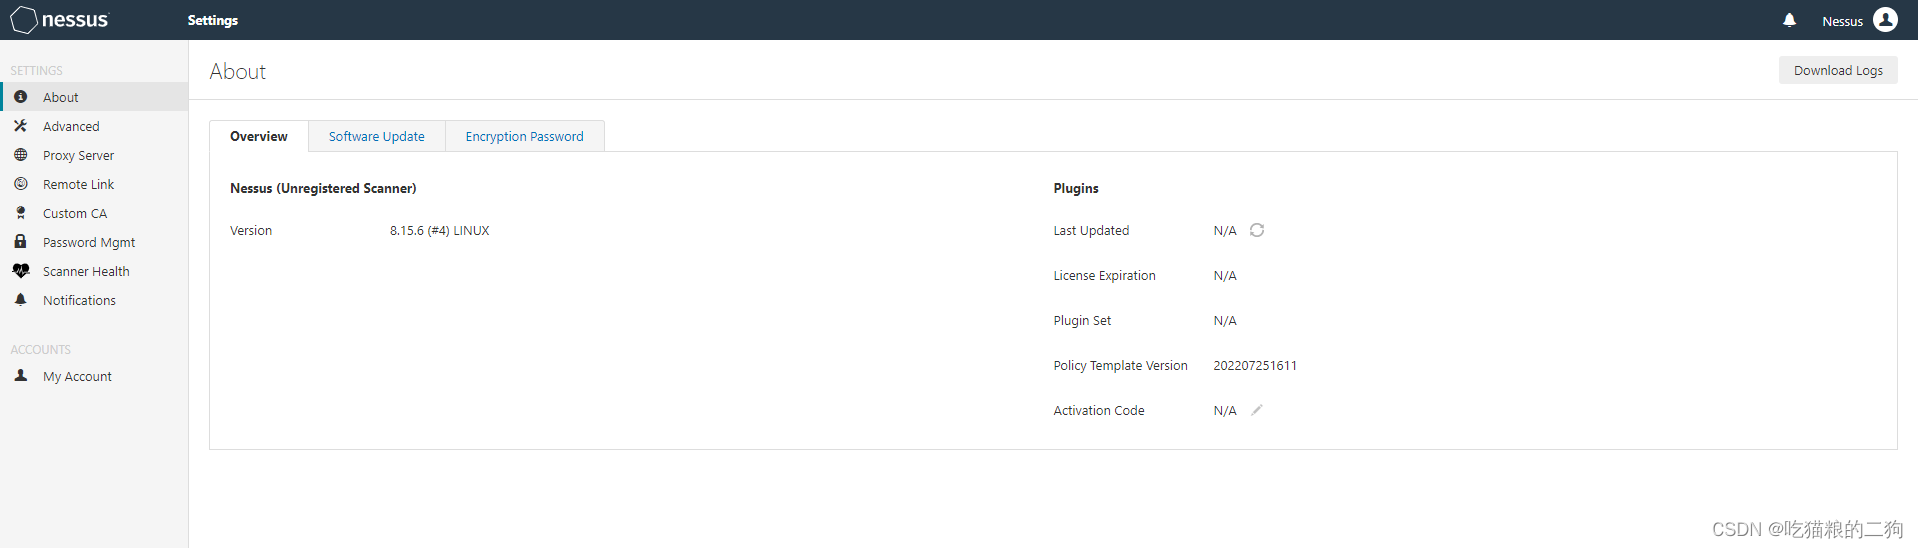This screenshot has width=1918, height=548.
Task: Click the Password Mgmt lock icon
Action: point(20,242)
